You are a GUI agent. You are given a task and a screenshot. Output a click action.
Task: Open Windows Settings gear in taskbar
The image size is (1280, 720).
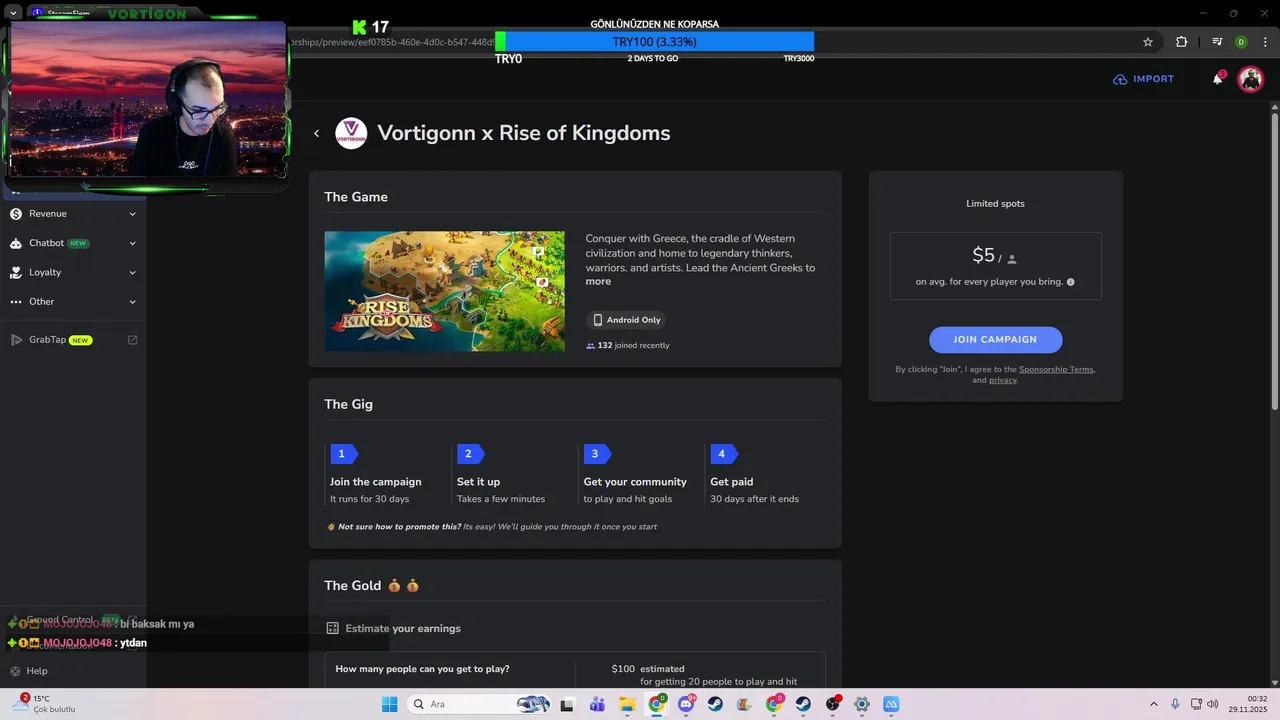point(862,704)
